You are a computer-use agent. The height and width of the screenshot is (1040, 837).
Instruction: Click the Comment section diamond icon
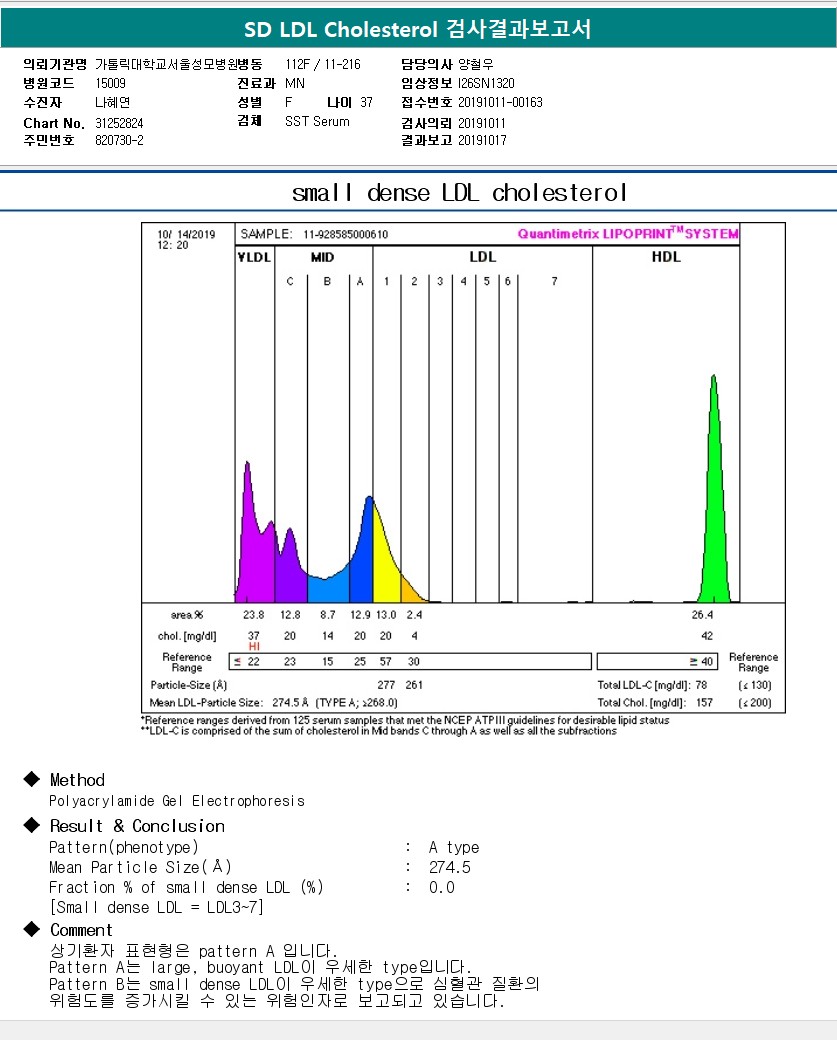tap(31, 929)
